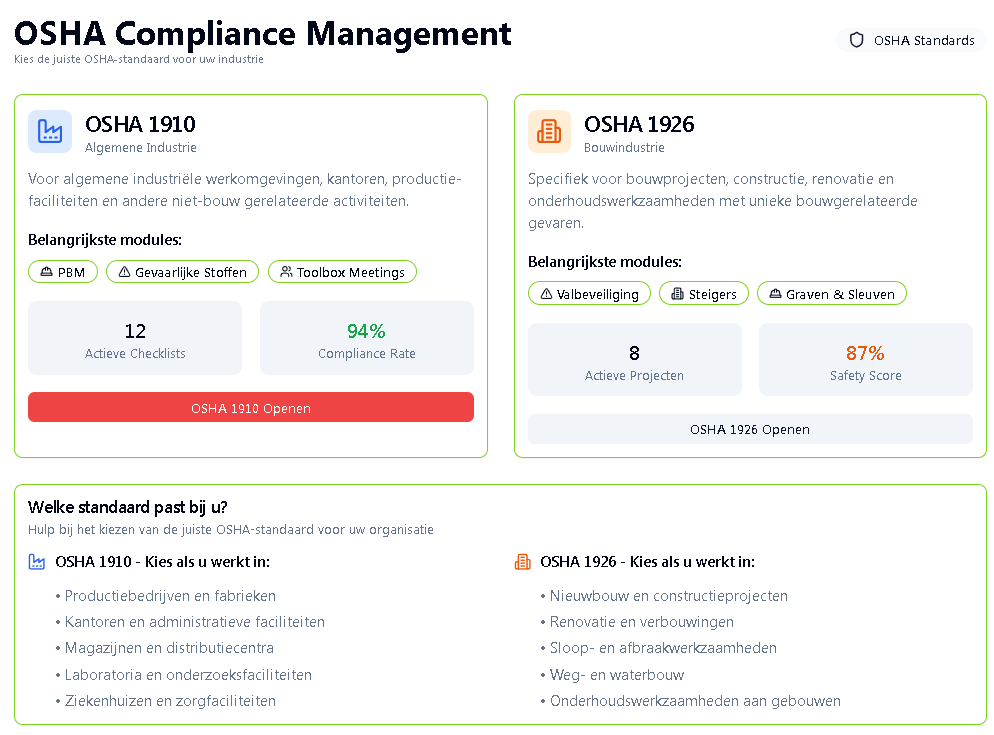Screen dimensions: 994x735
Task: Click the OSHA 1910 description paragraph
Action: [245, 190]
